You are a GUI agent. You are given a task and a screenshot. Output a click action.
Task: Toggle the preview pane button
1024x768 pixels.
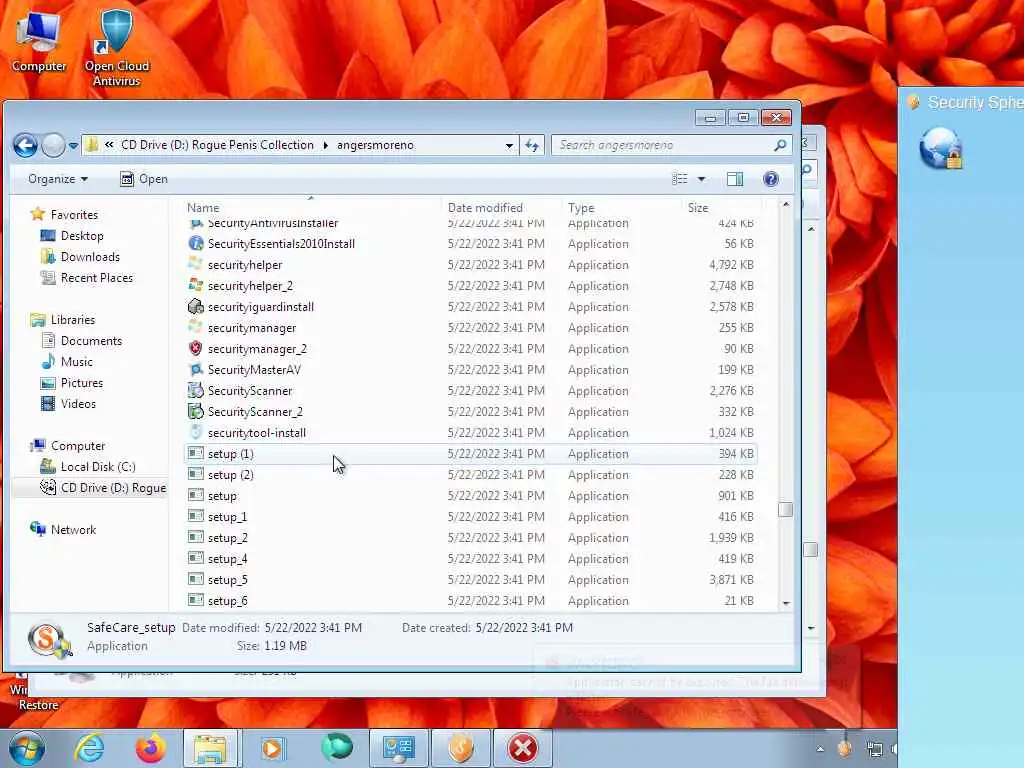735,179
